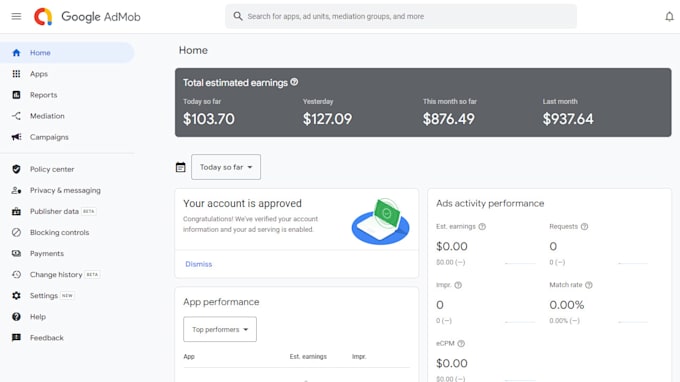Open Publisher data page
This screenshot has width=680, height=382.
(67, 212)
